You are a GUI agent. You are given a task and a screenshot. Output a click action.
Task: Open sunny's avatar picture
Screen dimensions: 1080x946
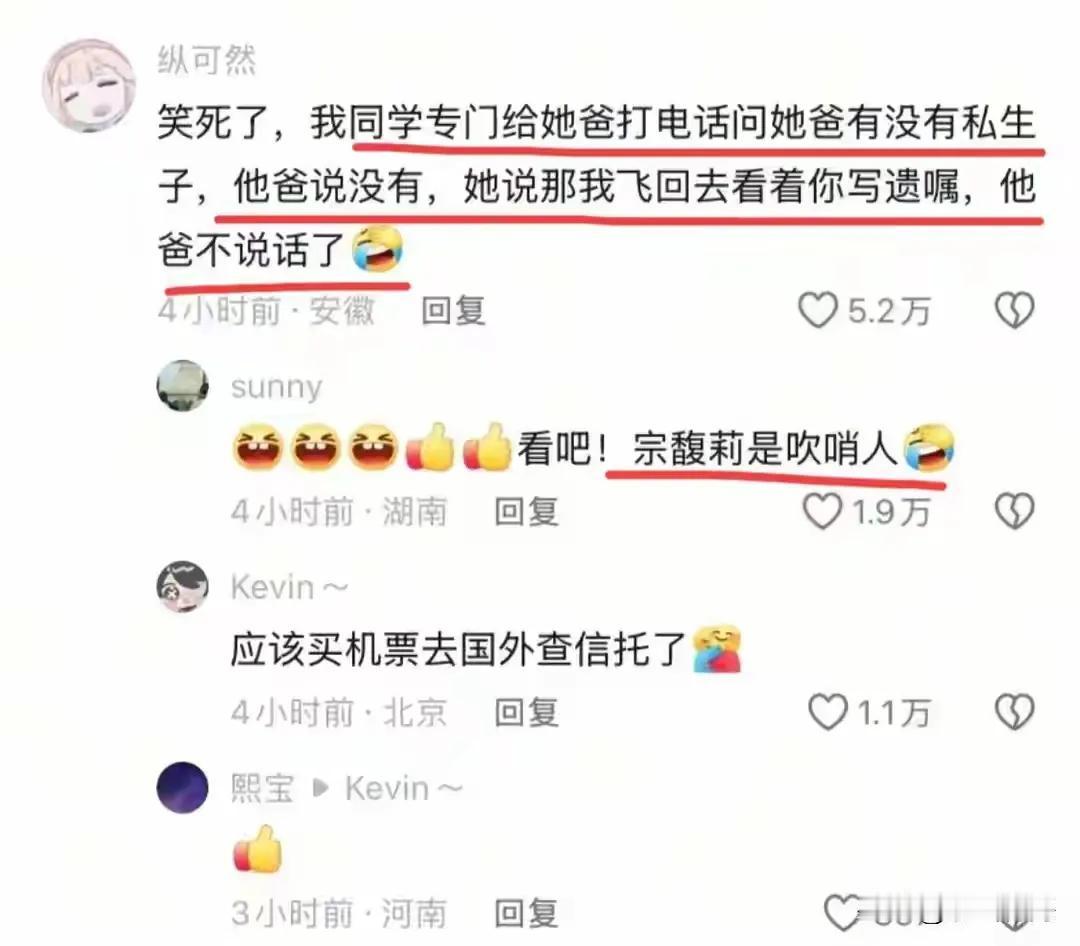pos(183,385)
